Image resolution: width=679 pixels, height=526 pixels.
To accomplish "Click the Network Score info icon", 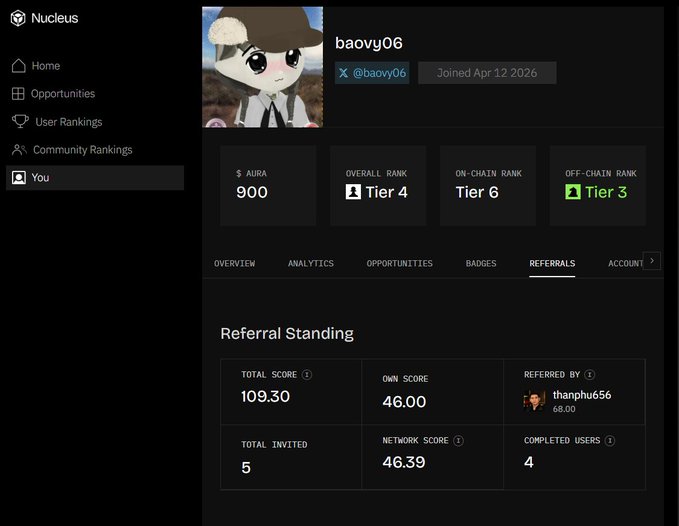I will pyautogui.click(x=458, y=440).
